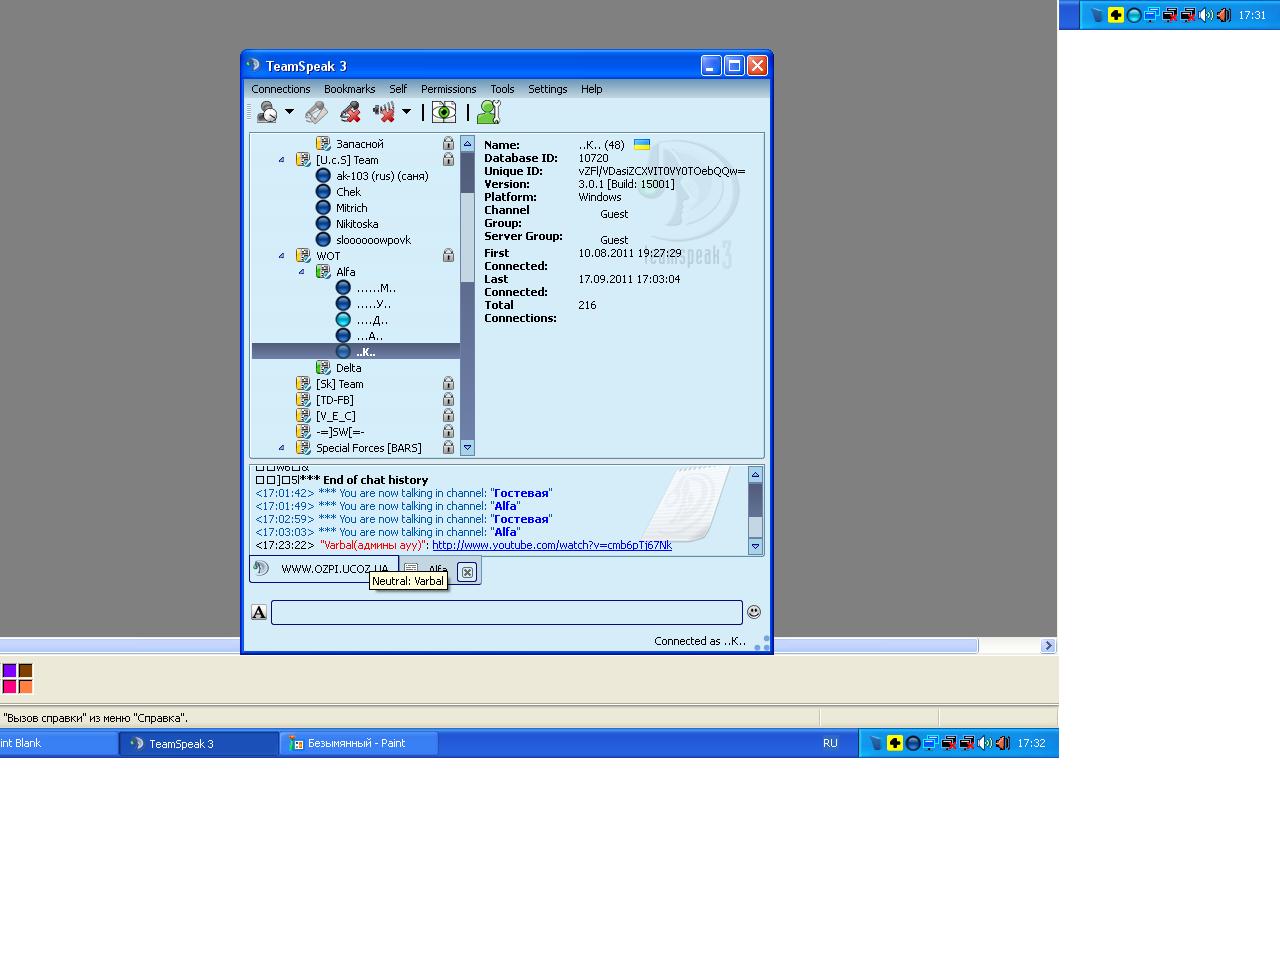
Task: Collapse the Alfa subchannel
Action: point(301,272)
